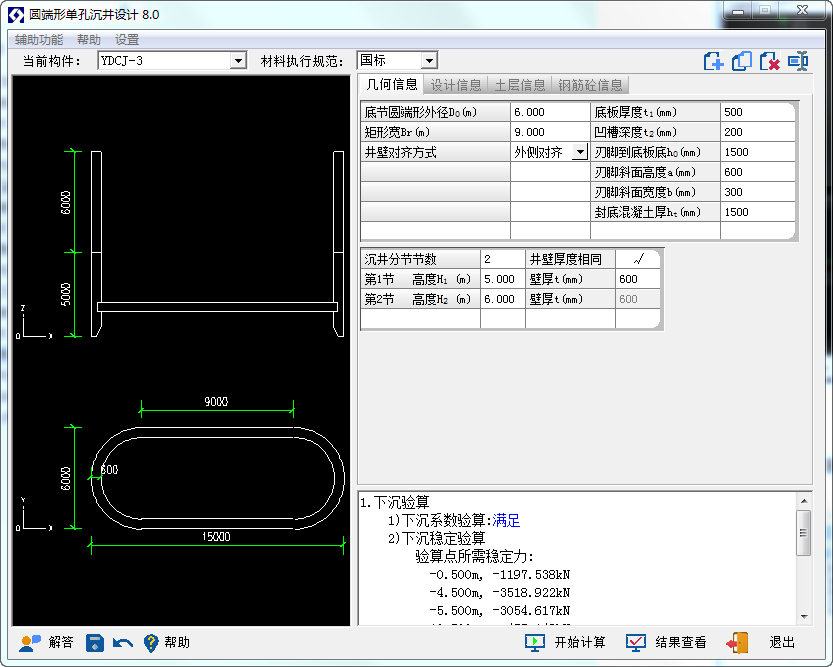The height and width of the screenshot is (667, 833).
Task: Click the 封底混凝土厚ht value 1500
Action: (x=757, y=212)
